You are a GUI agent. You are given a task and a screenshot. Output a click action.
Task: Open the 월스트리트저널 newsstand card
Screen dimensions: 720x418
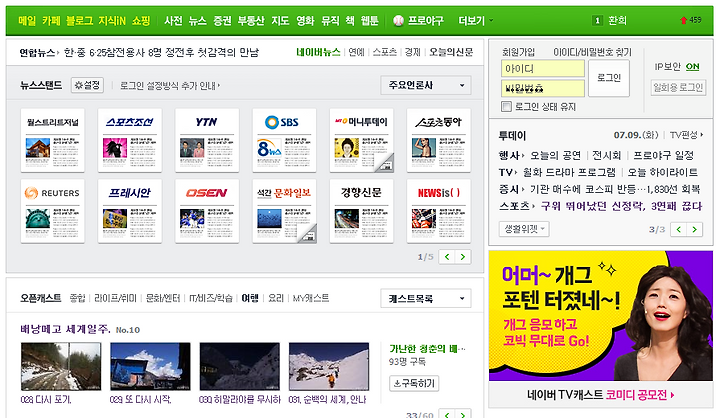[53, 141]
